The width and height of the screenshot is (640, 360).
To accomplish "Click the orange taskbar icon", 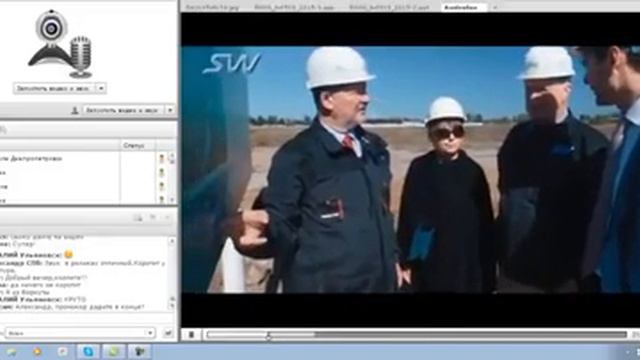I will click(x=37, y=351).
